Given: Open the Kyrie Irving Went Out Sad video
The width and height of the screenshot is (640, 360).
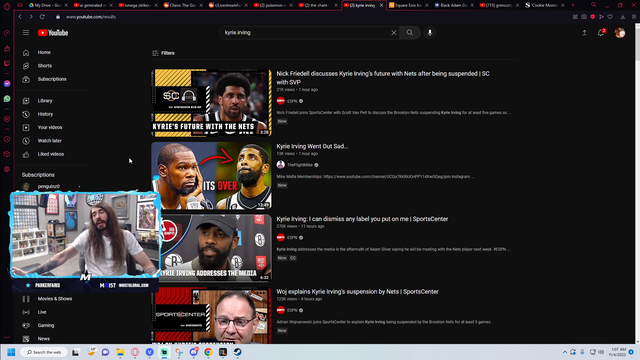Looking at the screenshot, I should pos(312,146).
